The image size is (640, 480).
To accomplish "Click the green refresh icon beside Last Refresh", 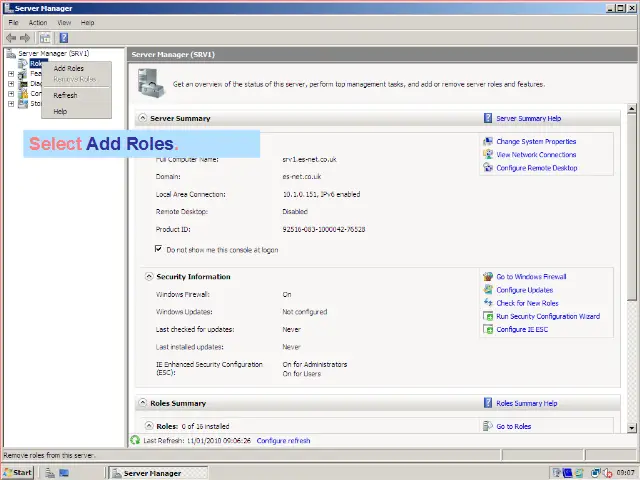I will [x=135, y=440].
